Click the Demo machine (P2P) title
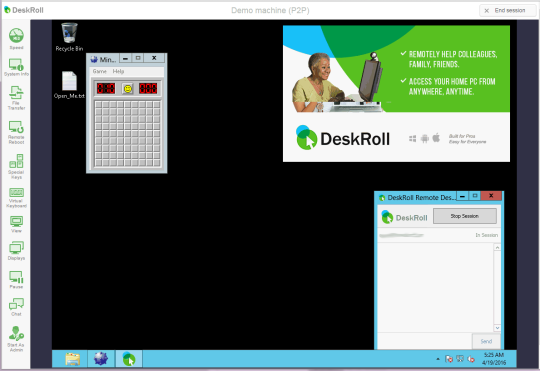This screenshot has width=540, height=371. tap(270, 10)
